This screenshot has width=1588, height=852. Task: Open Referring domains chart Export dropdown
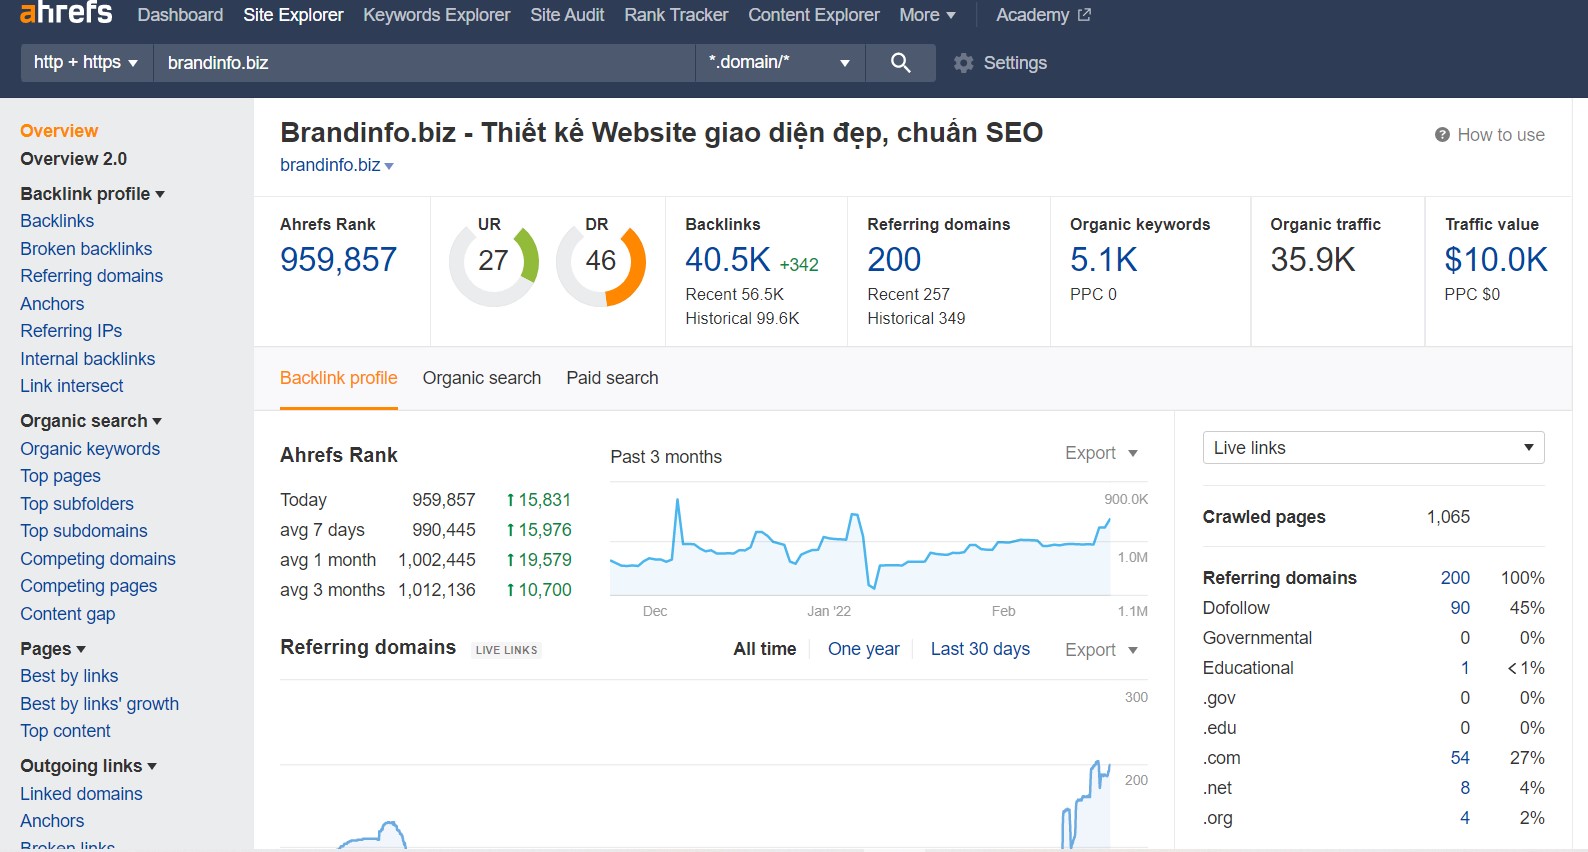[x=1101, y=650]
